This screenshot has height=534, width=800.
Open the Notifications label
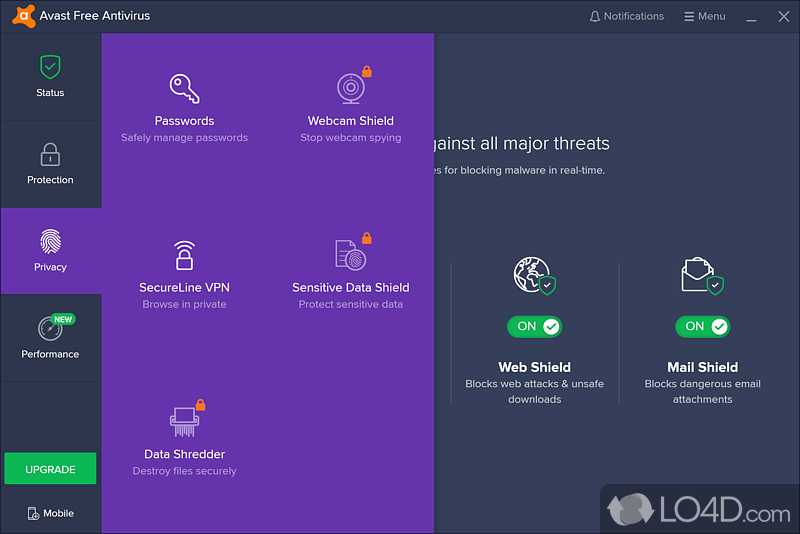click(634, 16)
